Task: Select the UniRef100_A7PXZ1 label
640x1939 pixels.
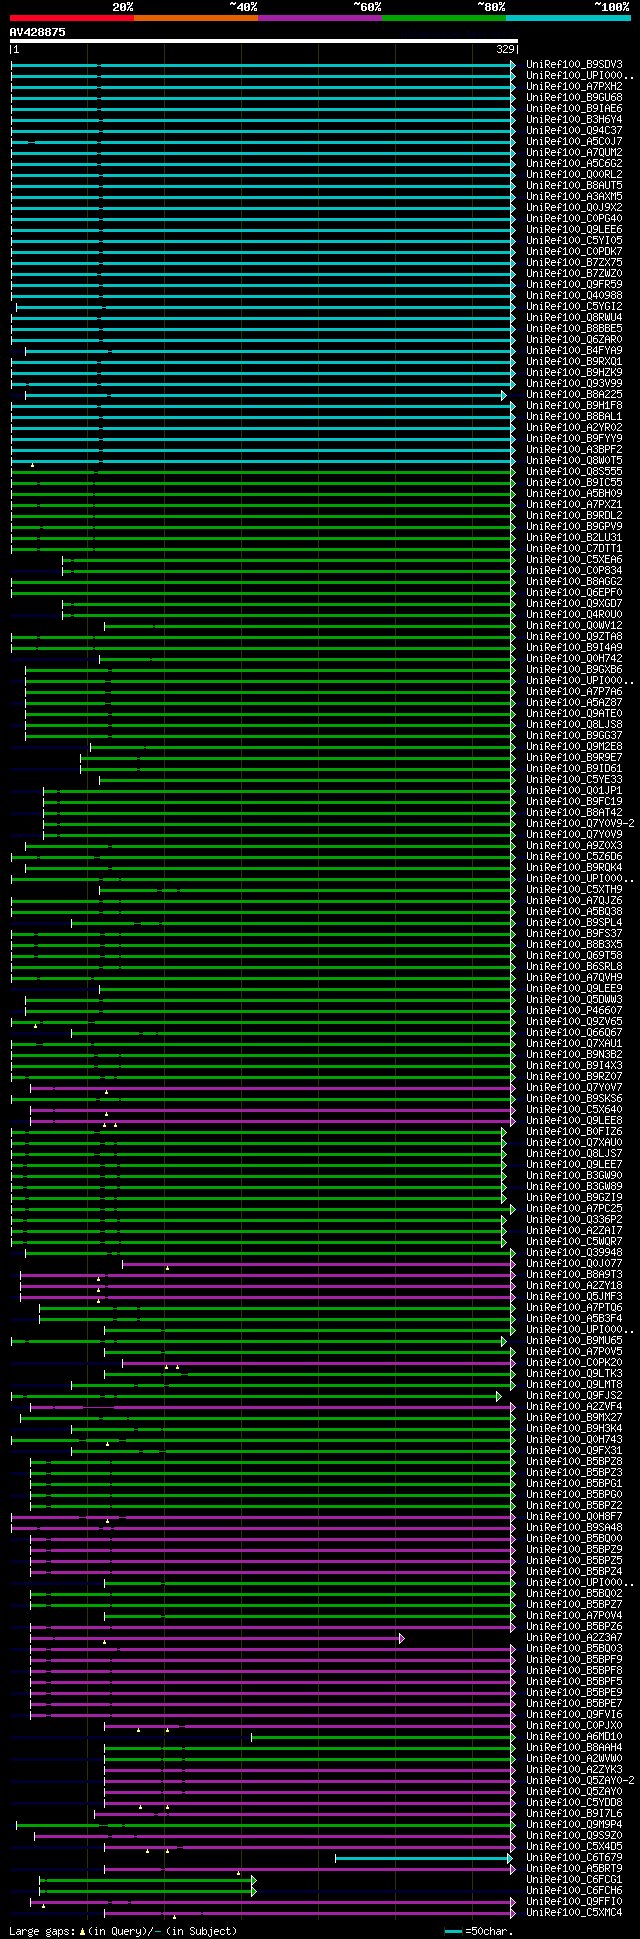Action: point(574,504)
